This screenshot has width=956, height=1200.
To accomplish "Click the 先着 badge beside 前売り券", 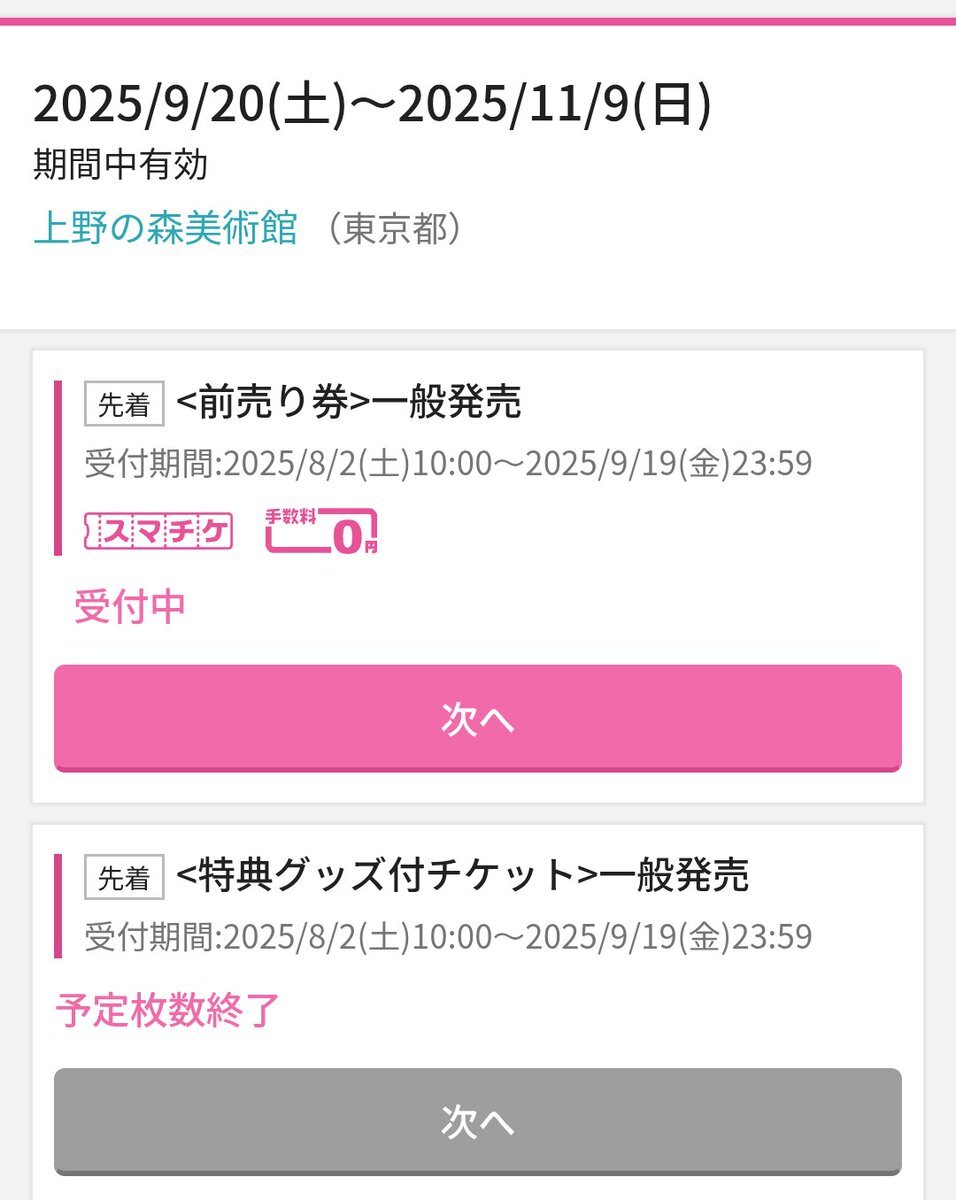I will 124,404.
